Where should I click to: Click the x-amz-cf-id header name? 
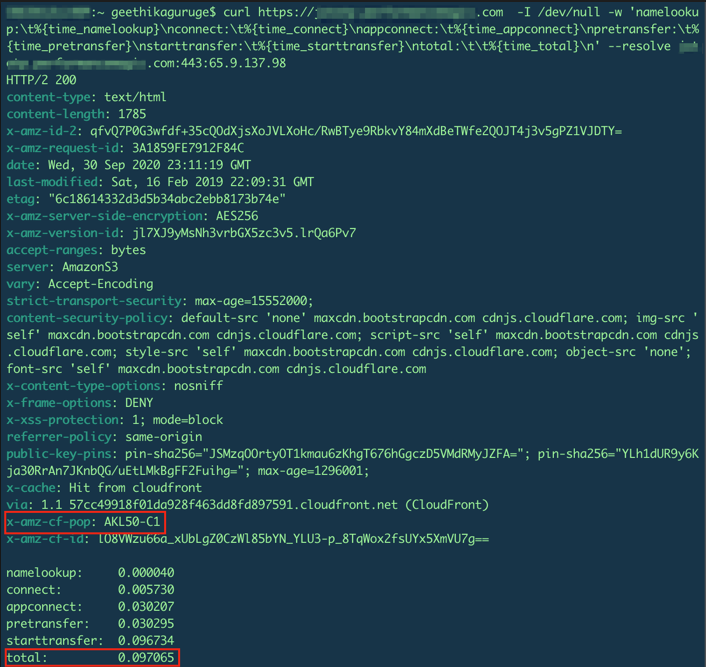click(47, 539)
